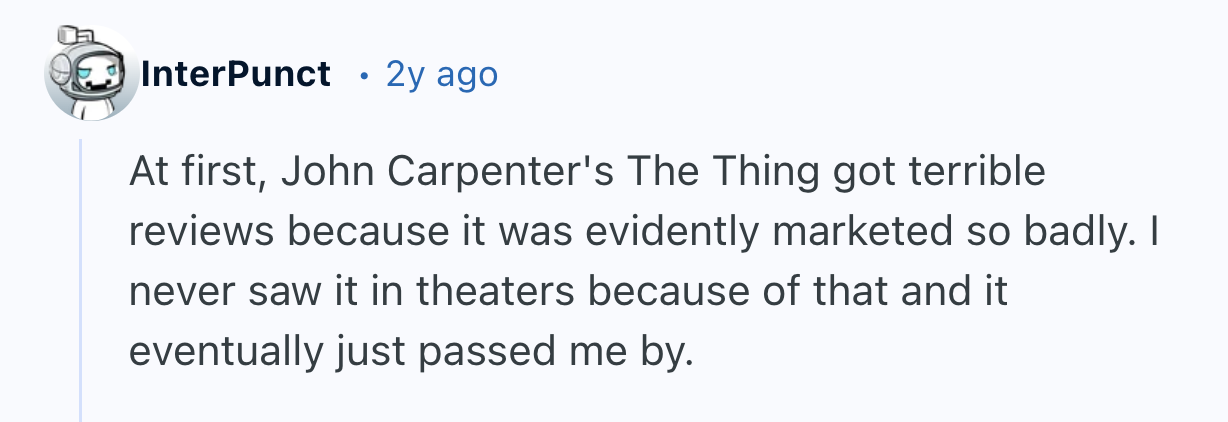Collapse the comment using the thread line
The height and width of the screenshot is (422, 1228).
point(81,280)
